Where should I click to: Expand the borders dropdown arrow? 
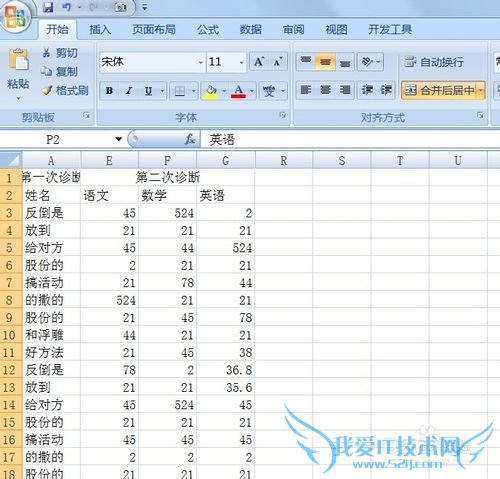point(194,91)
